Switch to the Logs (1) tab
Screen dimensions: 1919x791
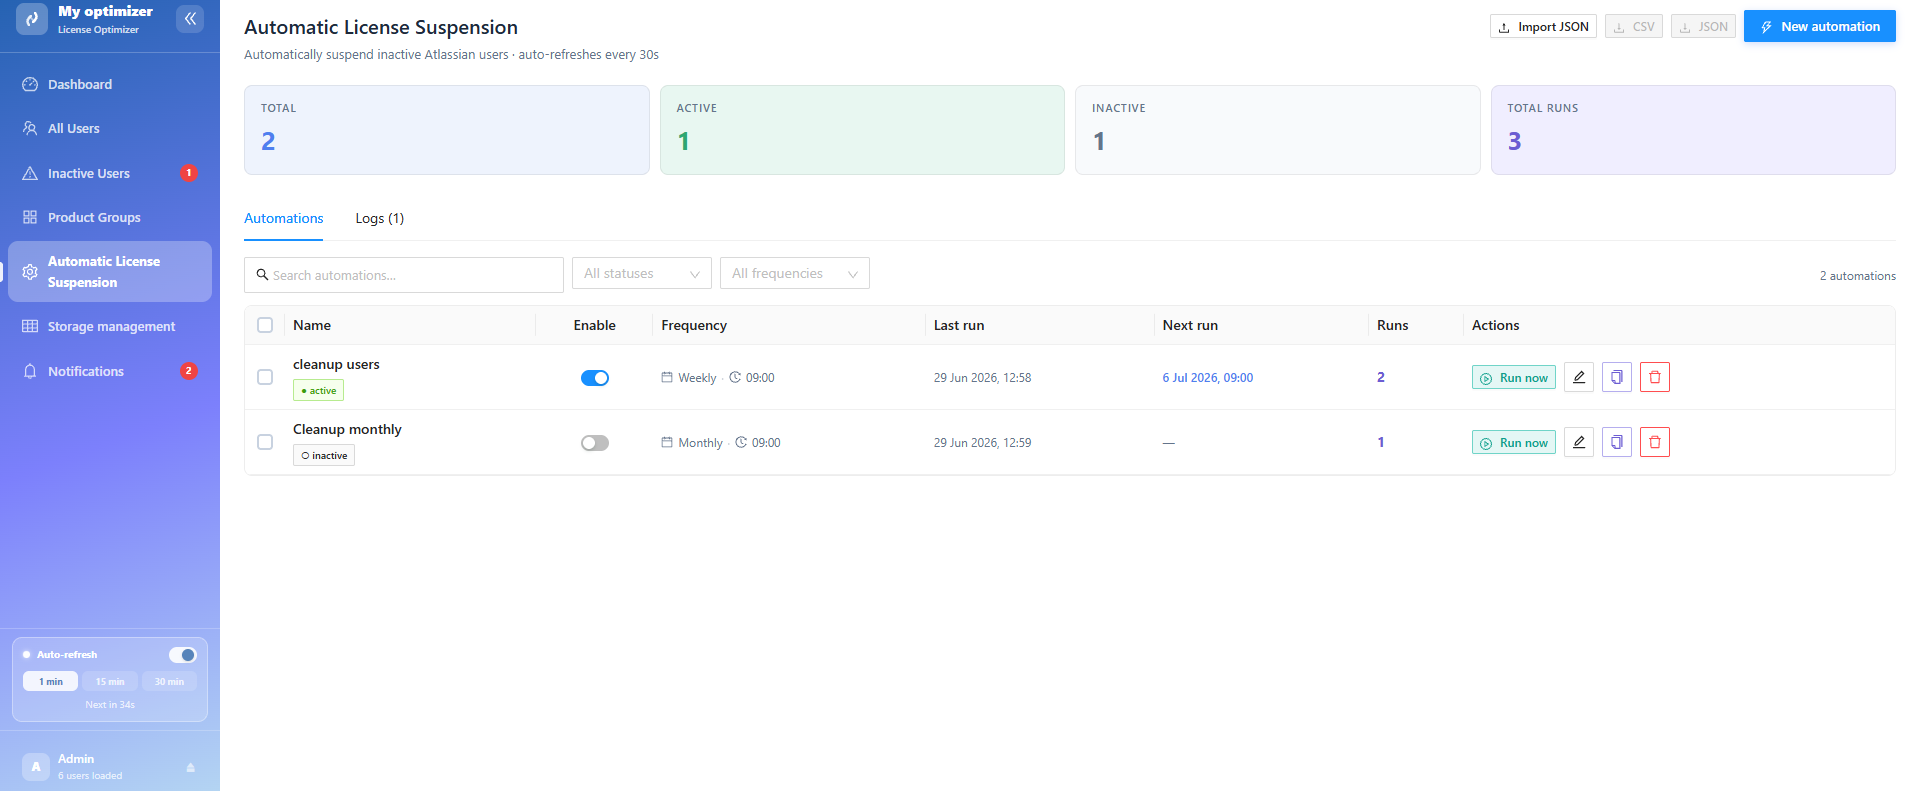click(x=380, y=218)
